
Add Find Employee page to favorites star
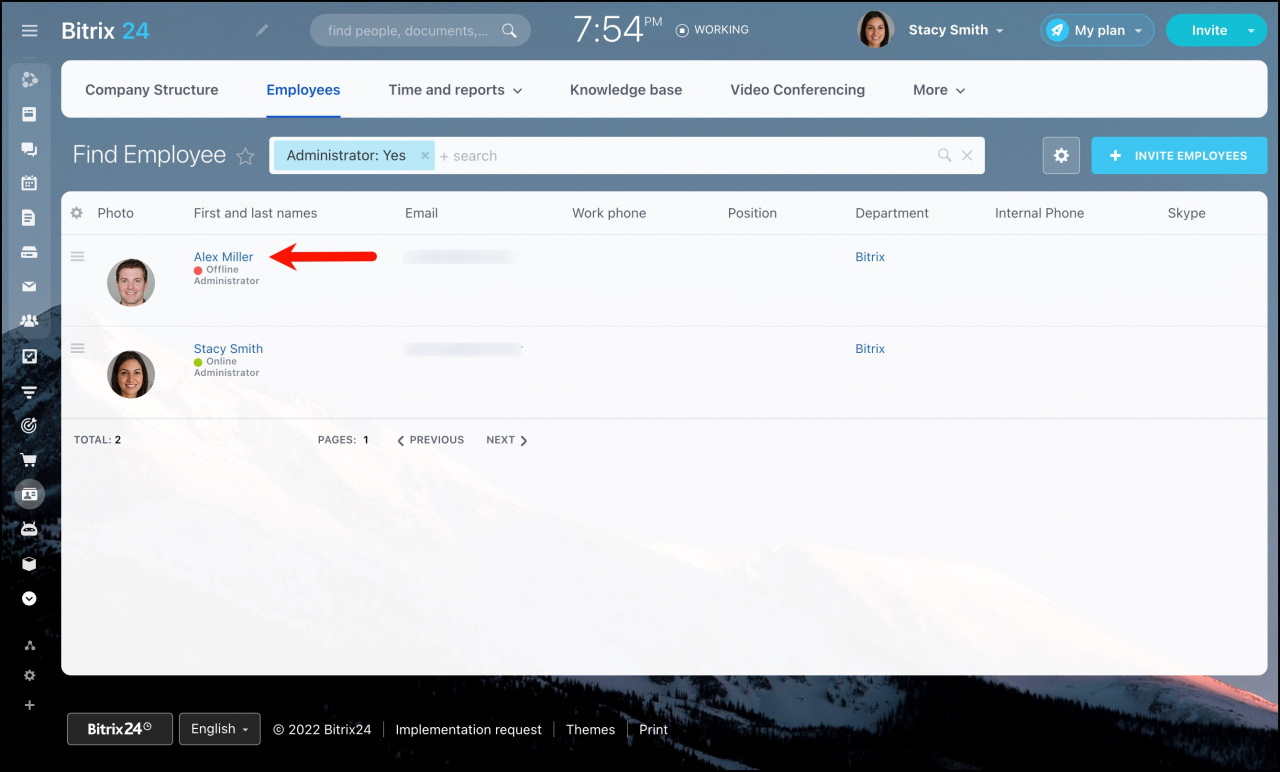tap(245, 156)
